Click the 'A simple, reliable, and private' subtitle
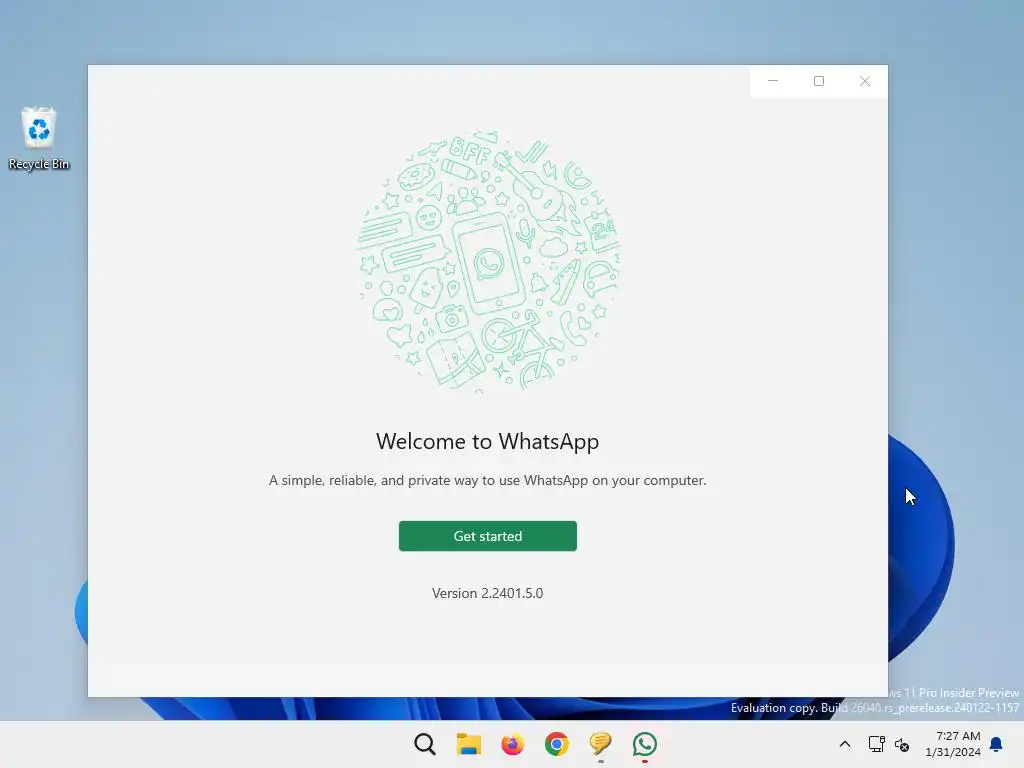Screen dimensions: 1024x768 point(488,480)
